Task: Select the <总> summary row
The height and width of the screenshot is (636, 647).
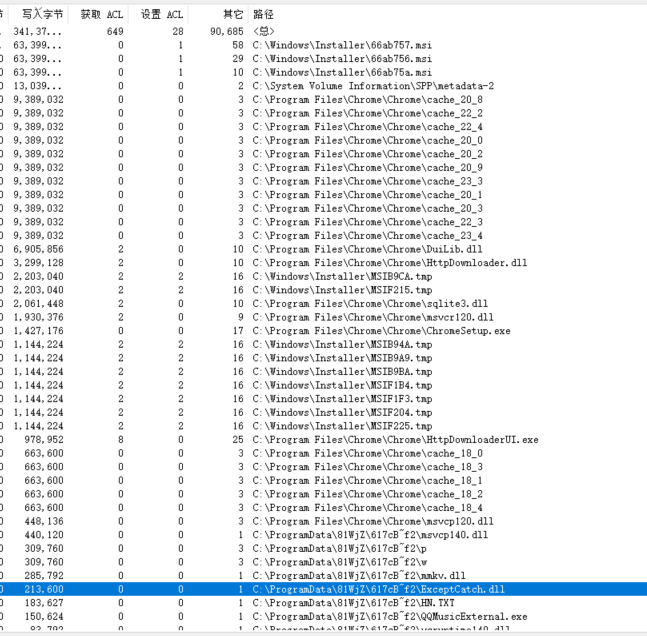Action: pos(264,32)
